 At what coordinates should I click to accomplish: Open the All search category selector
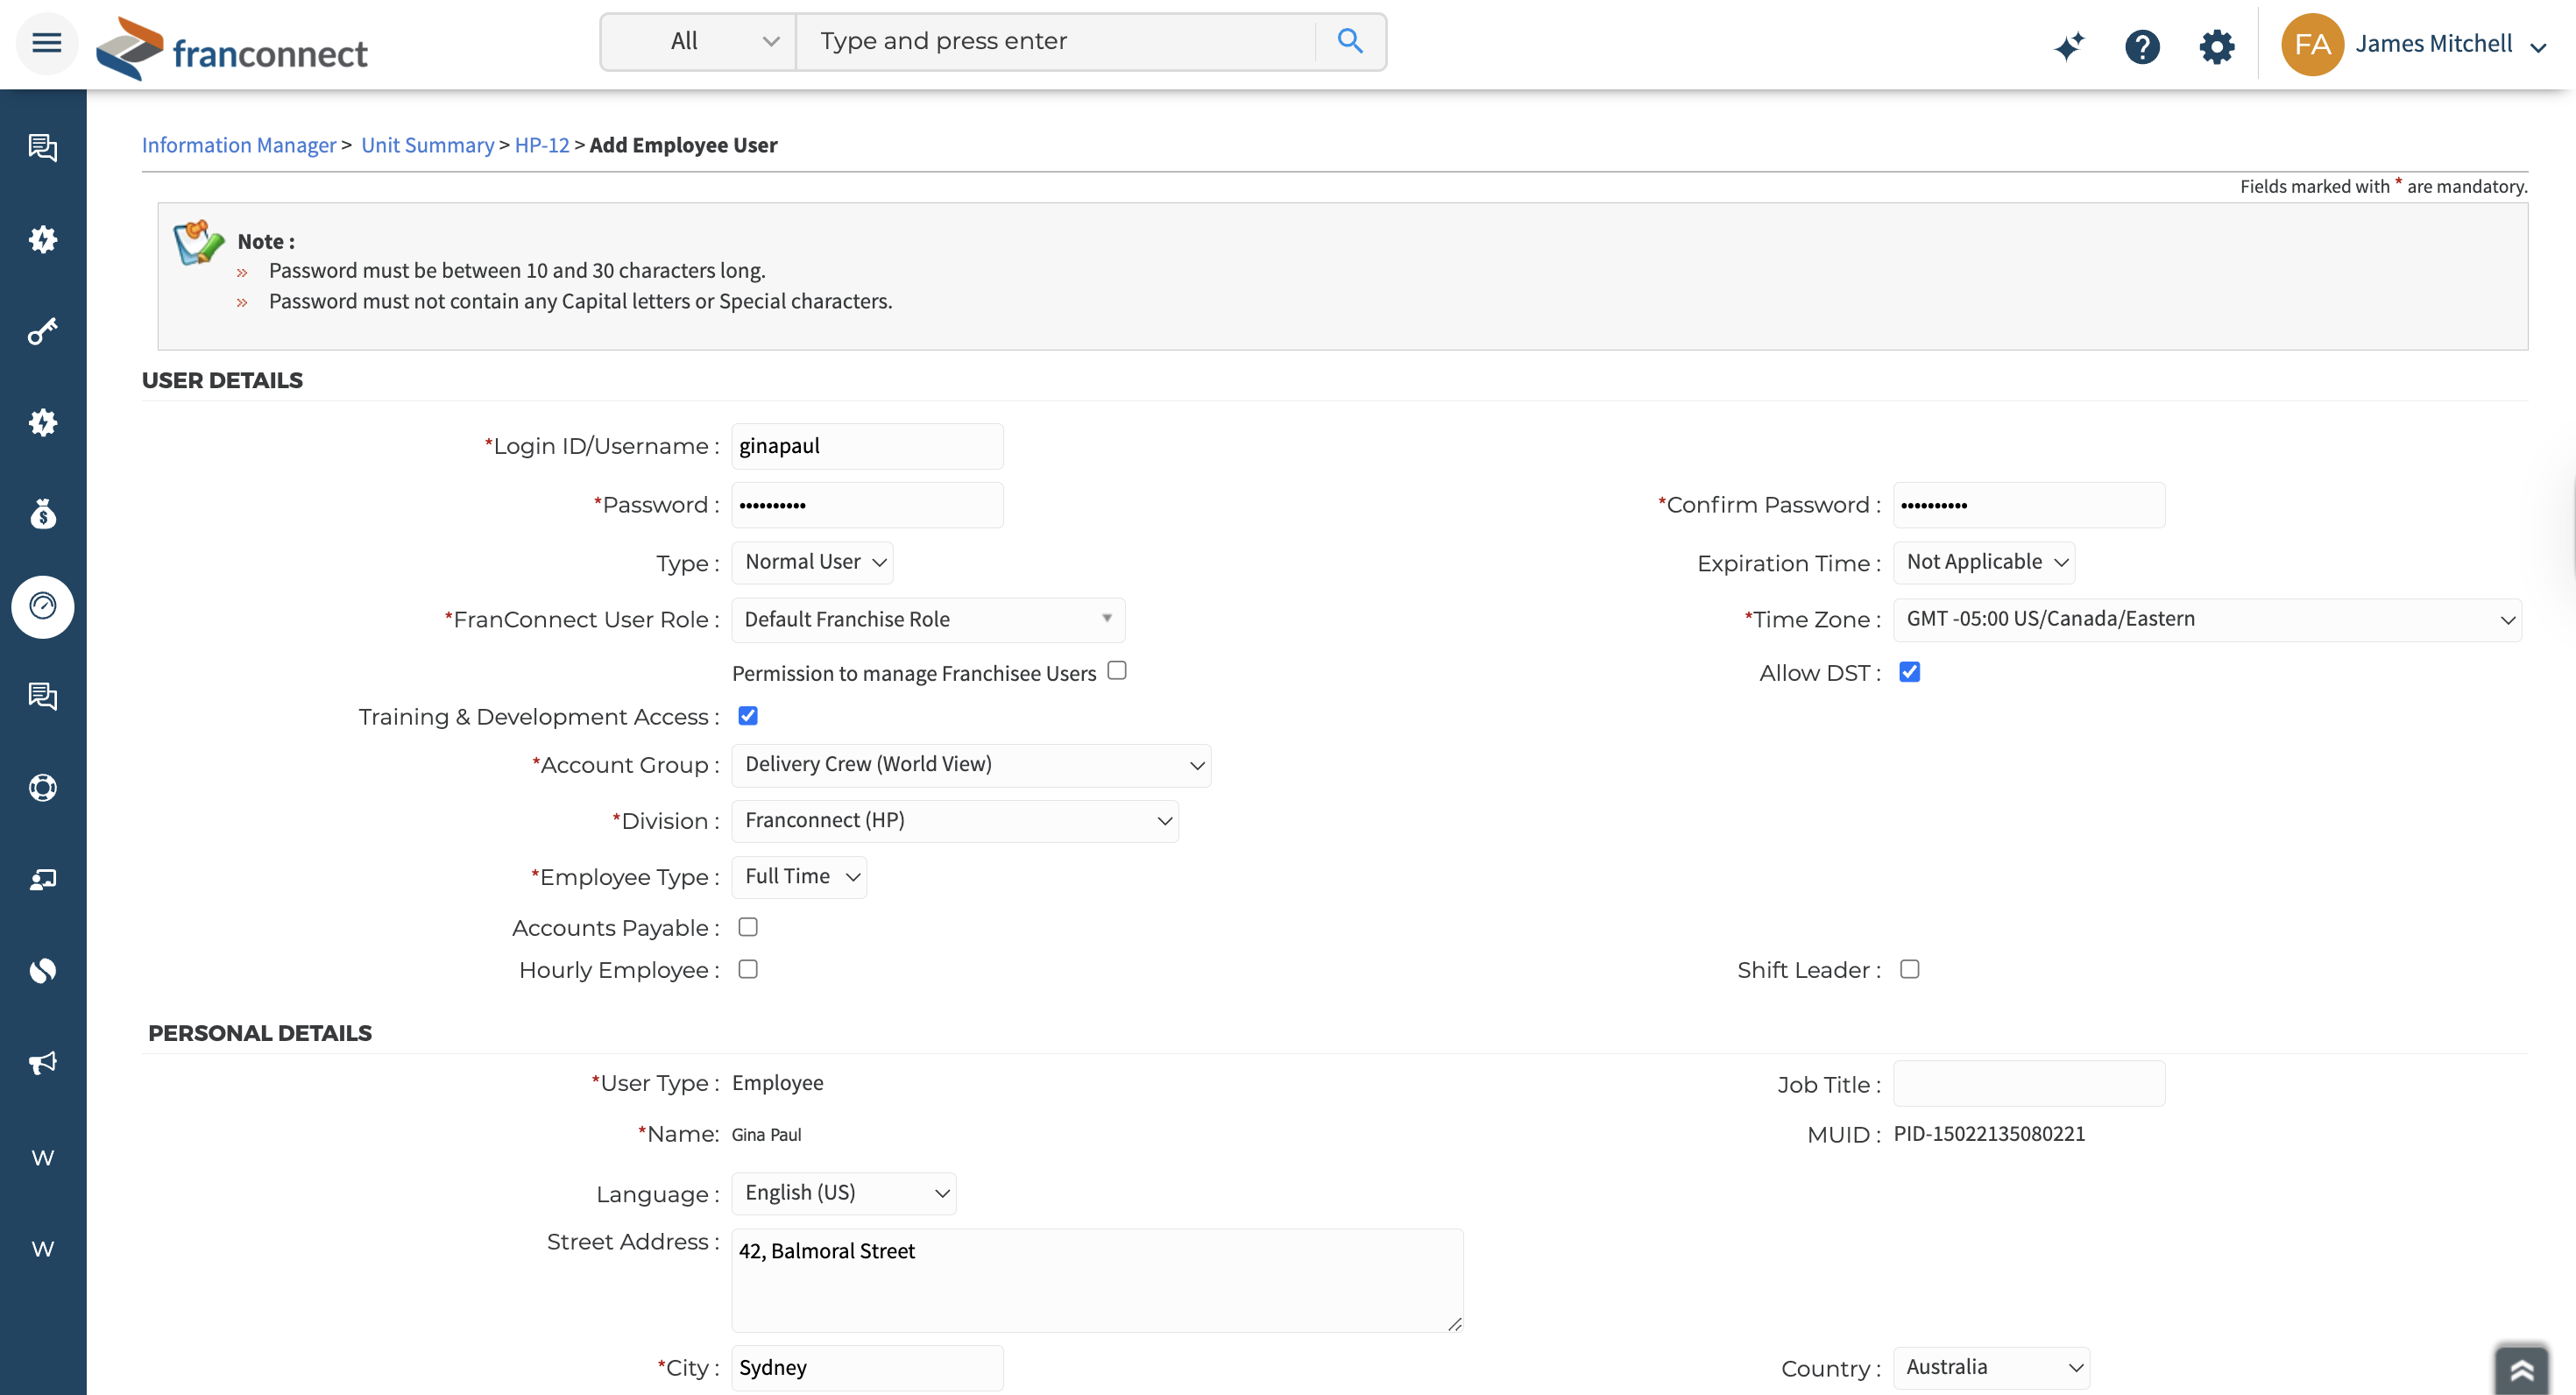(698, 42)
